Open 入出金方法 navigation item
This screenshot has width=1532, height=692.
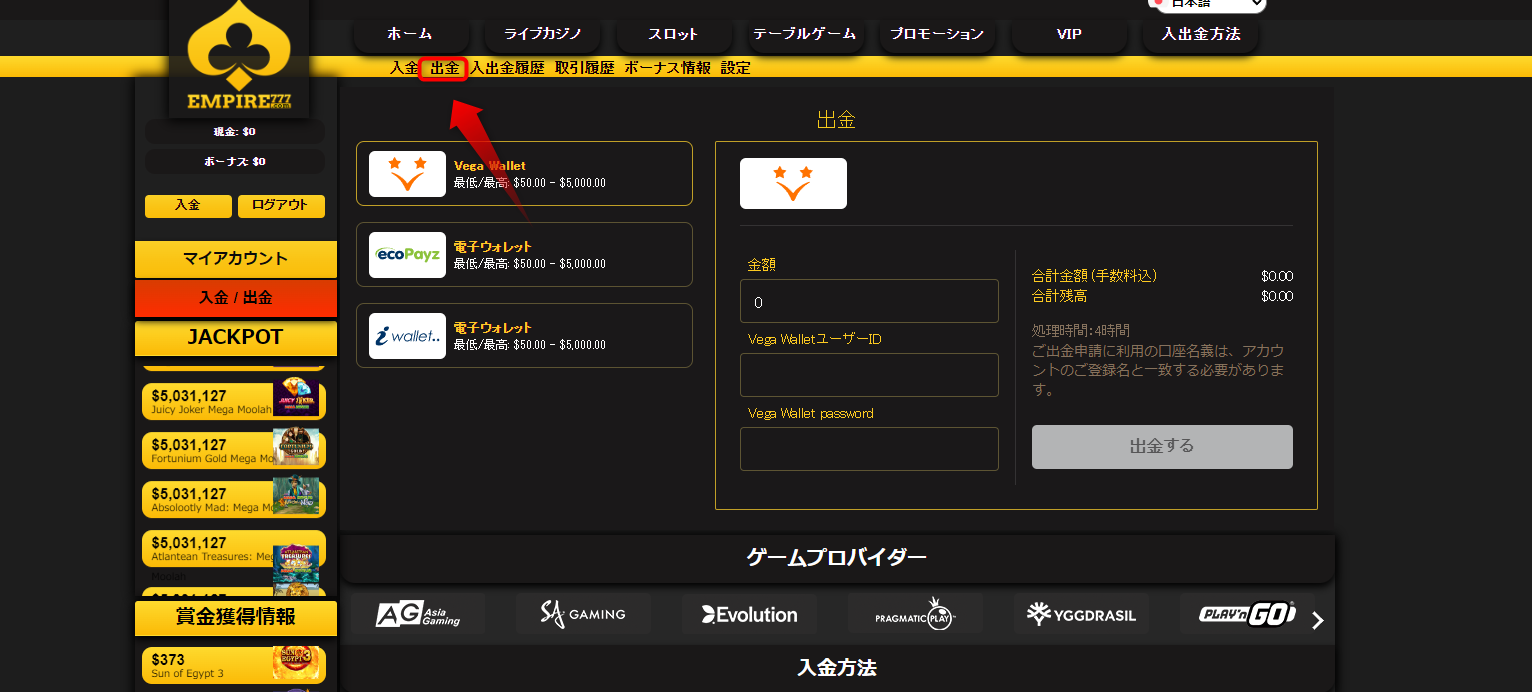1201,34
